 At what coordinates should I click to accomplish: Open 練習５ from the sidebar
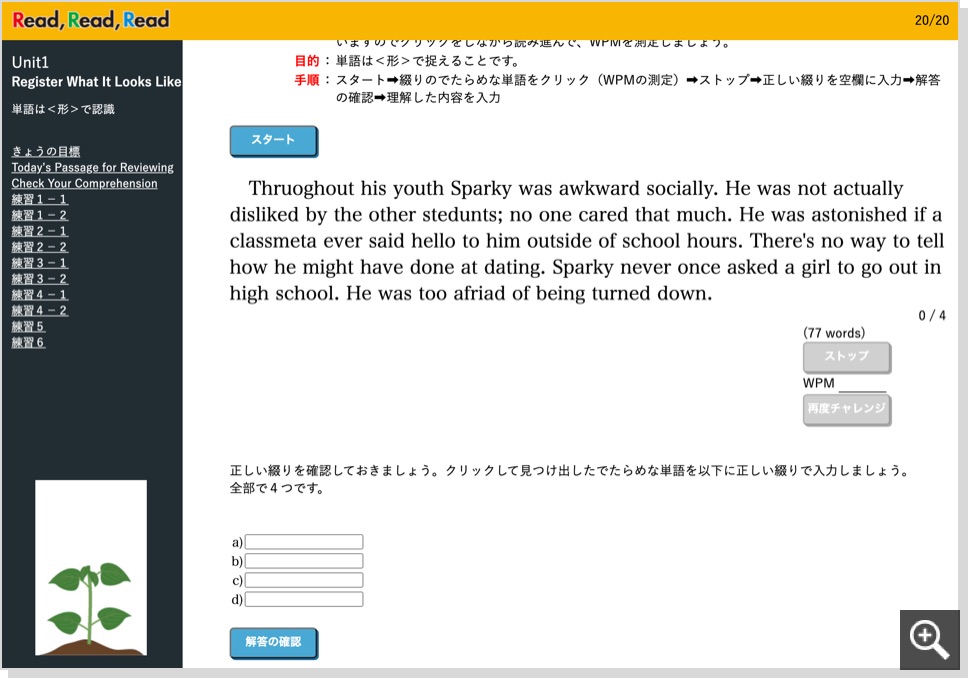tap(29, 327)
